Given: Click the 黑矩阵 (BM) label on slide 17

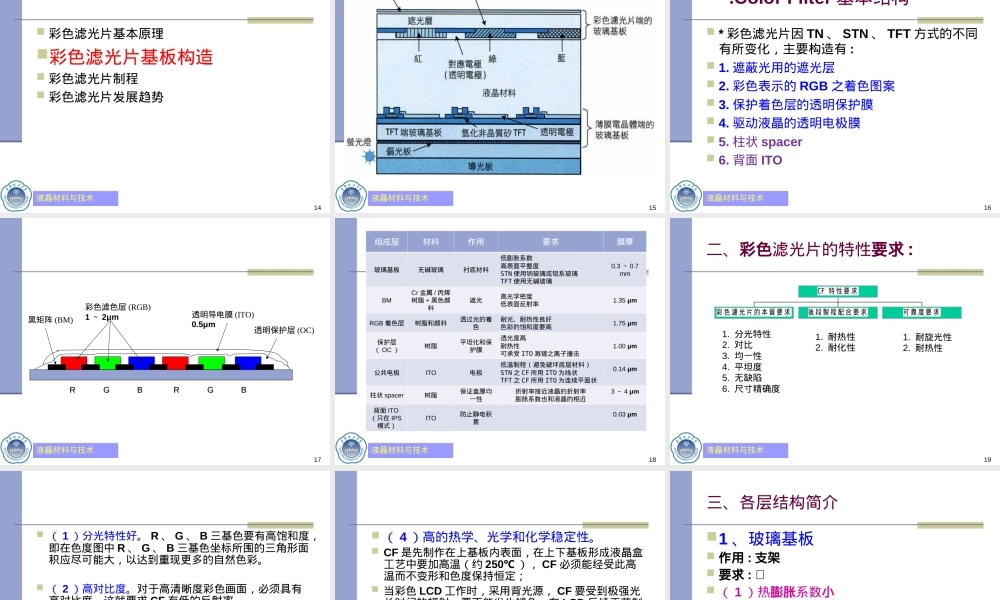Looking at the screenshot, I should click(x=50, y=319).
